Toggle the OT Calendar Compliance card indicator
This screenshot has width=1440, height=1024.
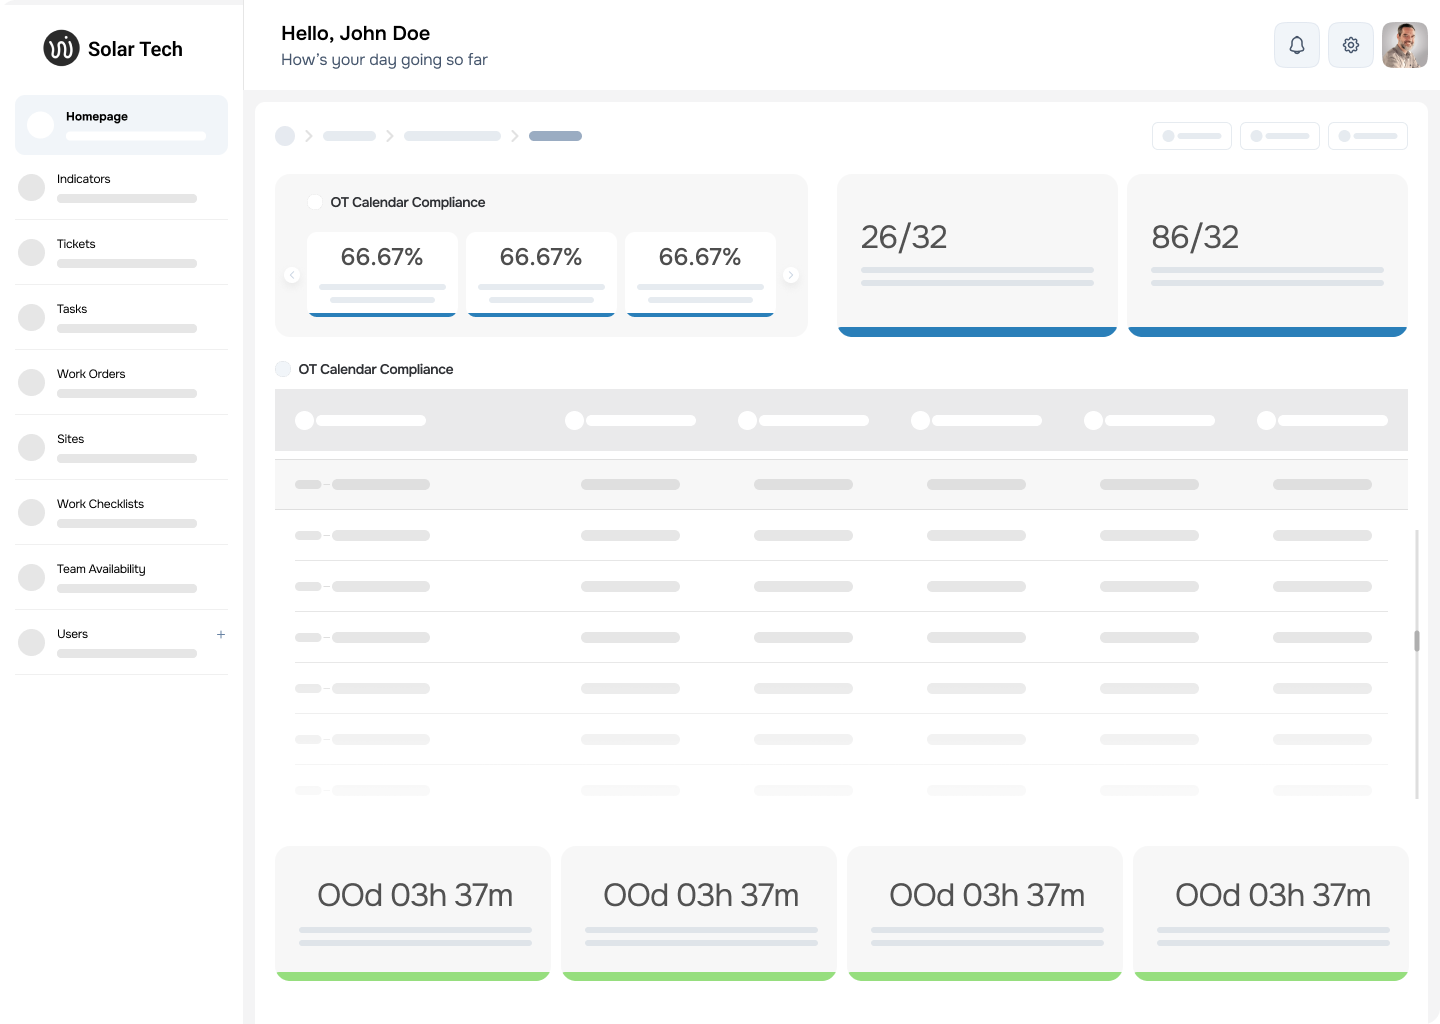314,202
